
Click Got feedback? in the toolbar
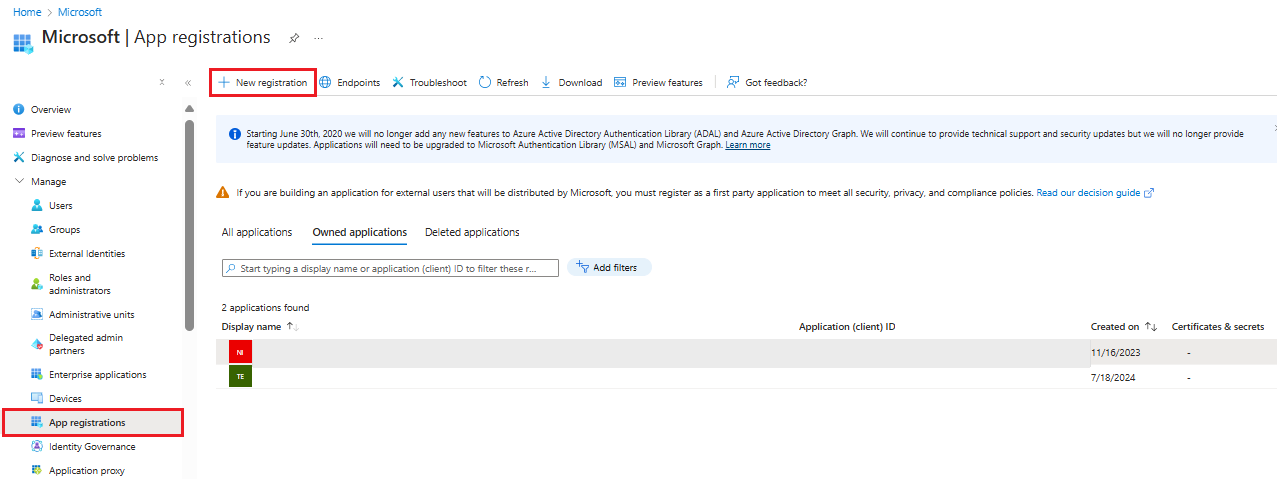[766, 82]
